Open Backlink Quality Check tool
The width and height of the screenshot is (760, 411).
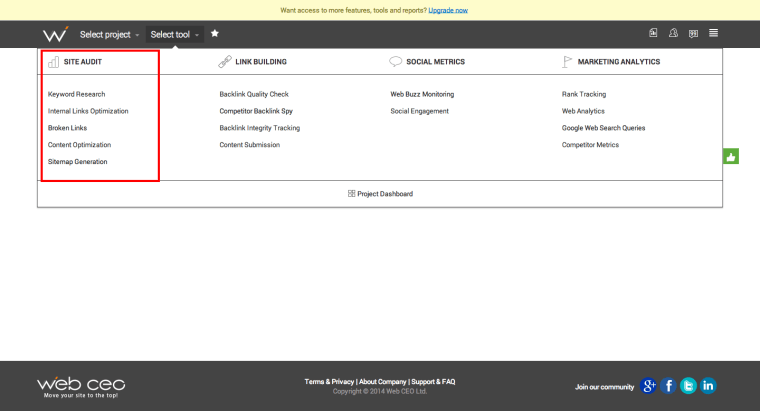pyautogui.click(x=254, y=94)
